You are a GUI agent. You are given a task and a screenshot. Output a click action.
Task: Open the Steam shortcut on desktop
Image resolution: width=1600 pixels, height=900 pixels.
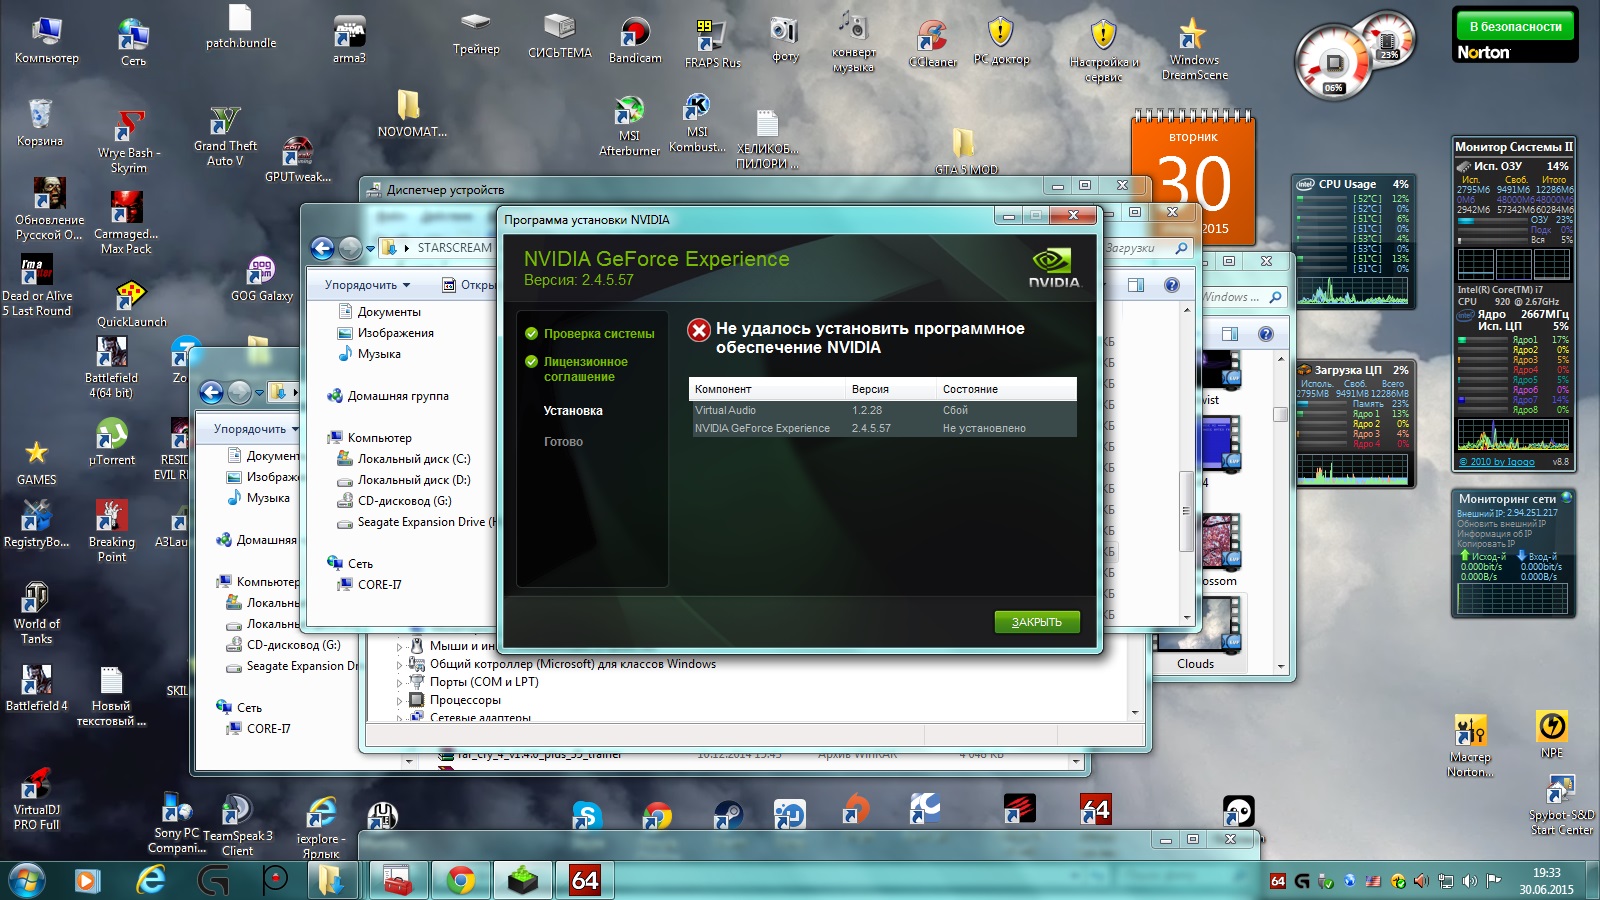click(x=728, y=814)
